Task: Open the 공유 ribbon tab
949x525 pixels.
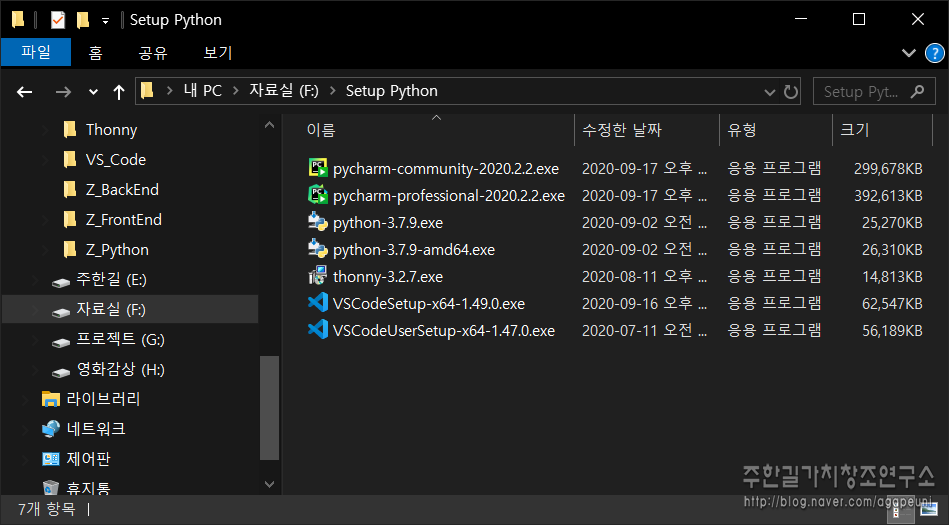Action: [153, 53]
